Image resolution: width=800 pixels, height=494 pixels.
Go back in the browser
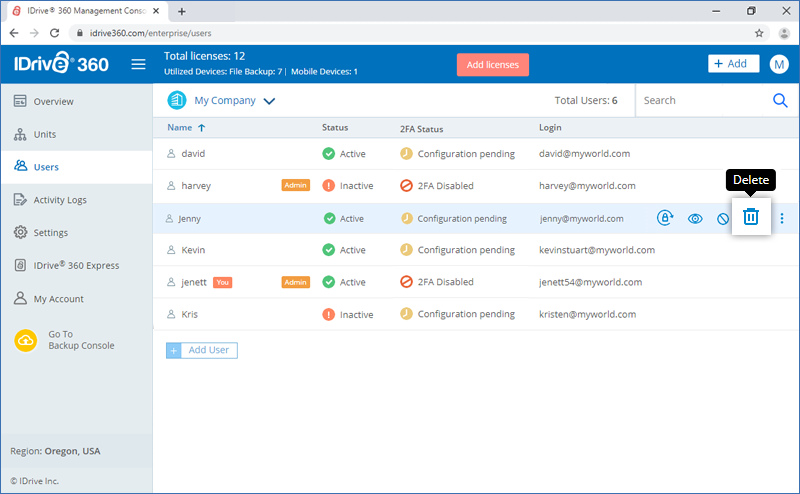point(14,33)
